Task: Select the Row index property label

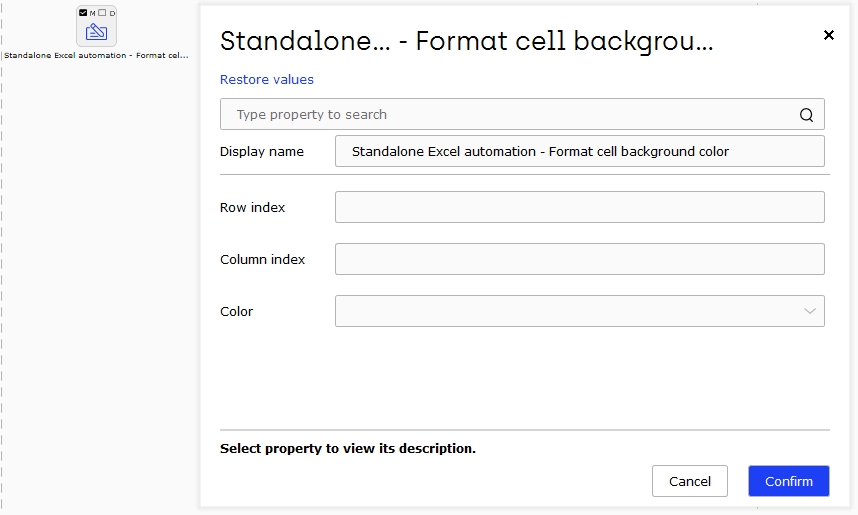Action: click(252, 207)
